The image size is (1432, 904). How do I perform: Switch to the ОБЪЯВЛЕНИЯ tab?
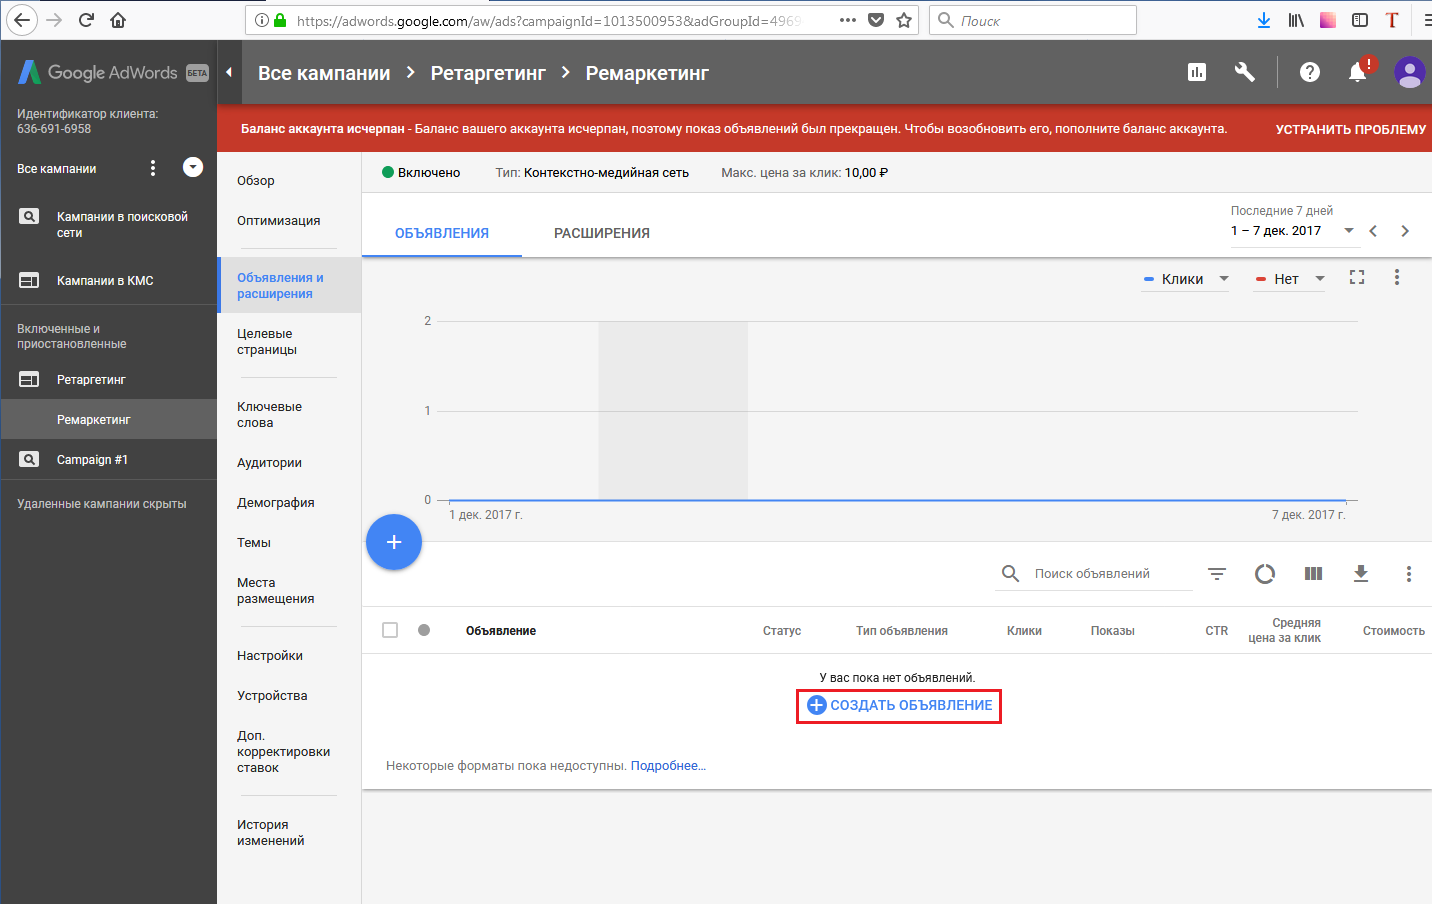442,233
